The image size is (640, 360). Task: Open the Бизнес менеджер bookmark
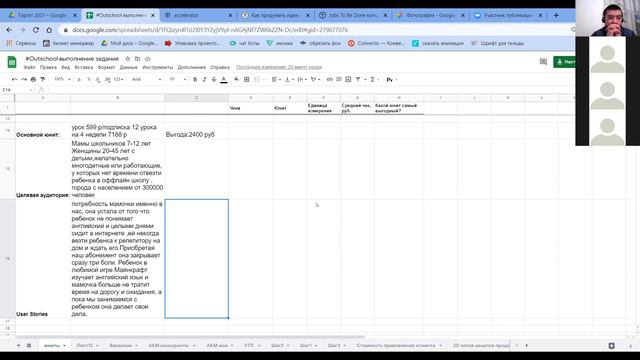[68, 43]
